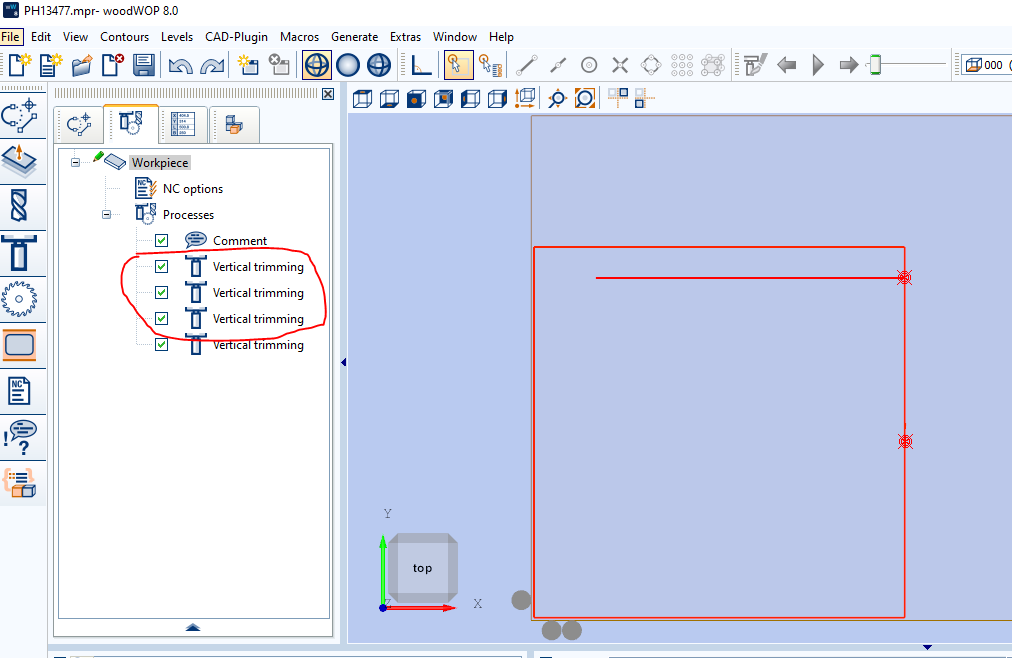Open the Macros menu
This screenshot has width=1012, height=658.
tap(299, 37)
